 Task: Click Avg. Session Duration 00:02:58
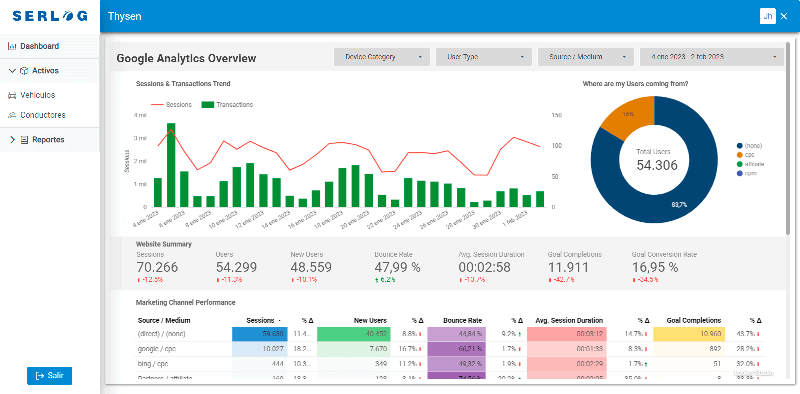point(484,267)
